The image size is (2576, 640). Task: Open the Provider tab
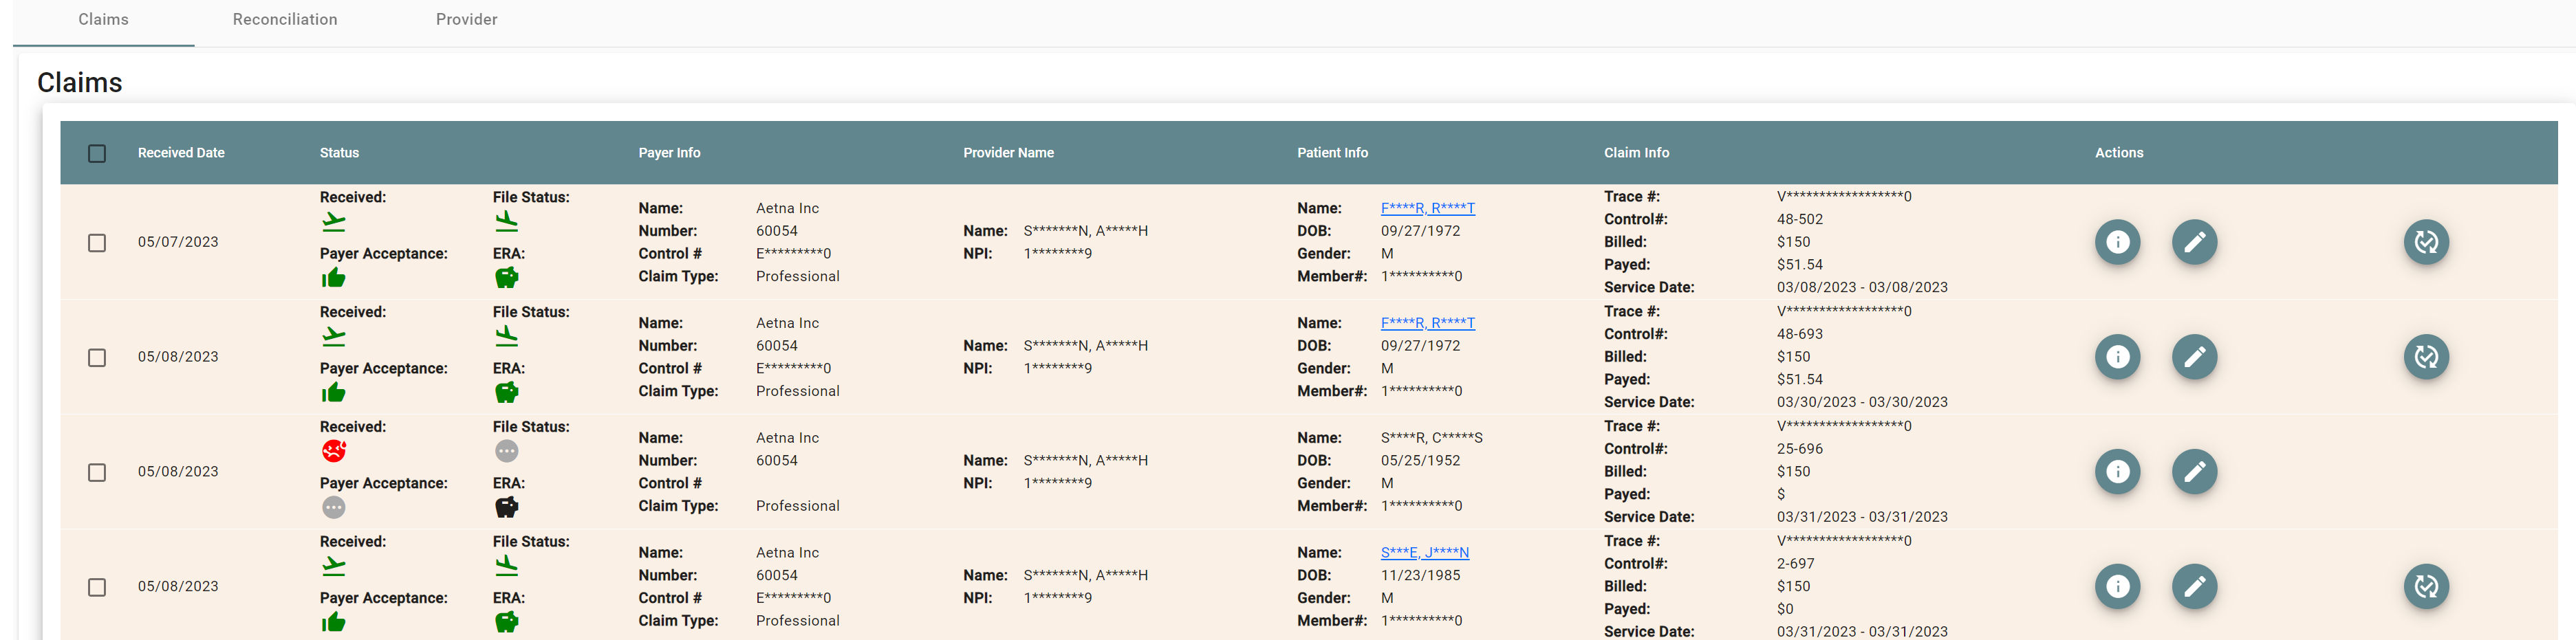coord(466,20)
